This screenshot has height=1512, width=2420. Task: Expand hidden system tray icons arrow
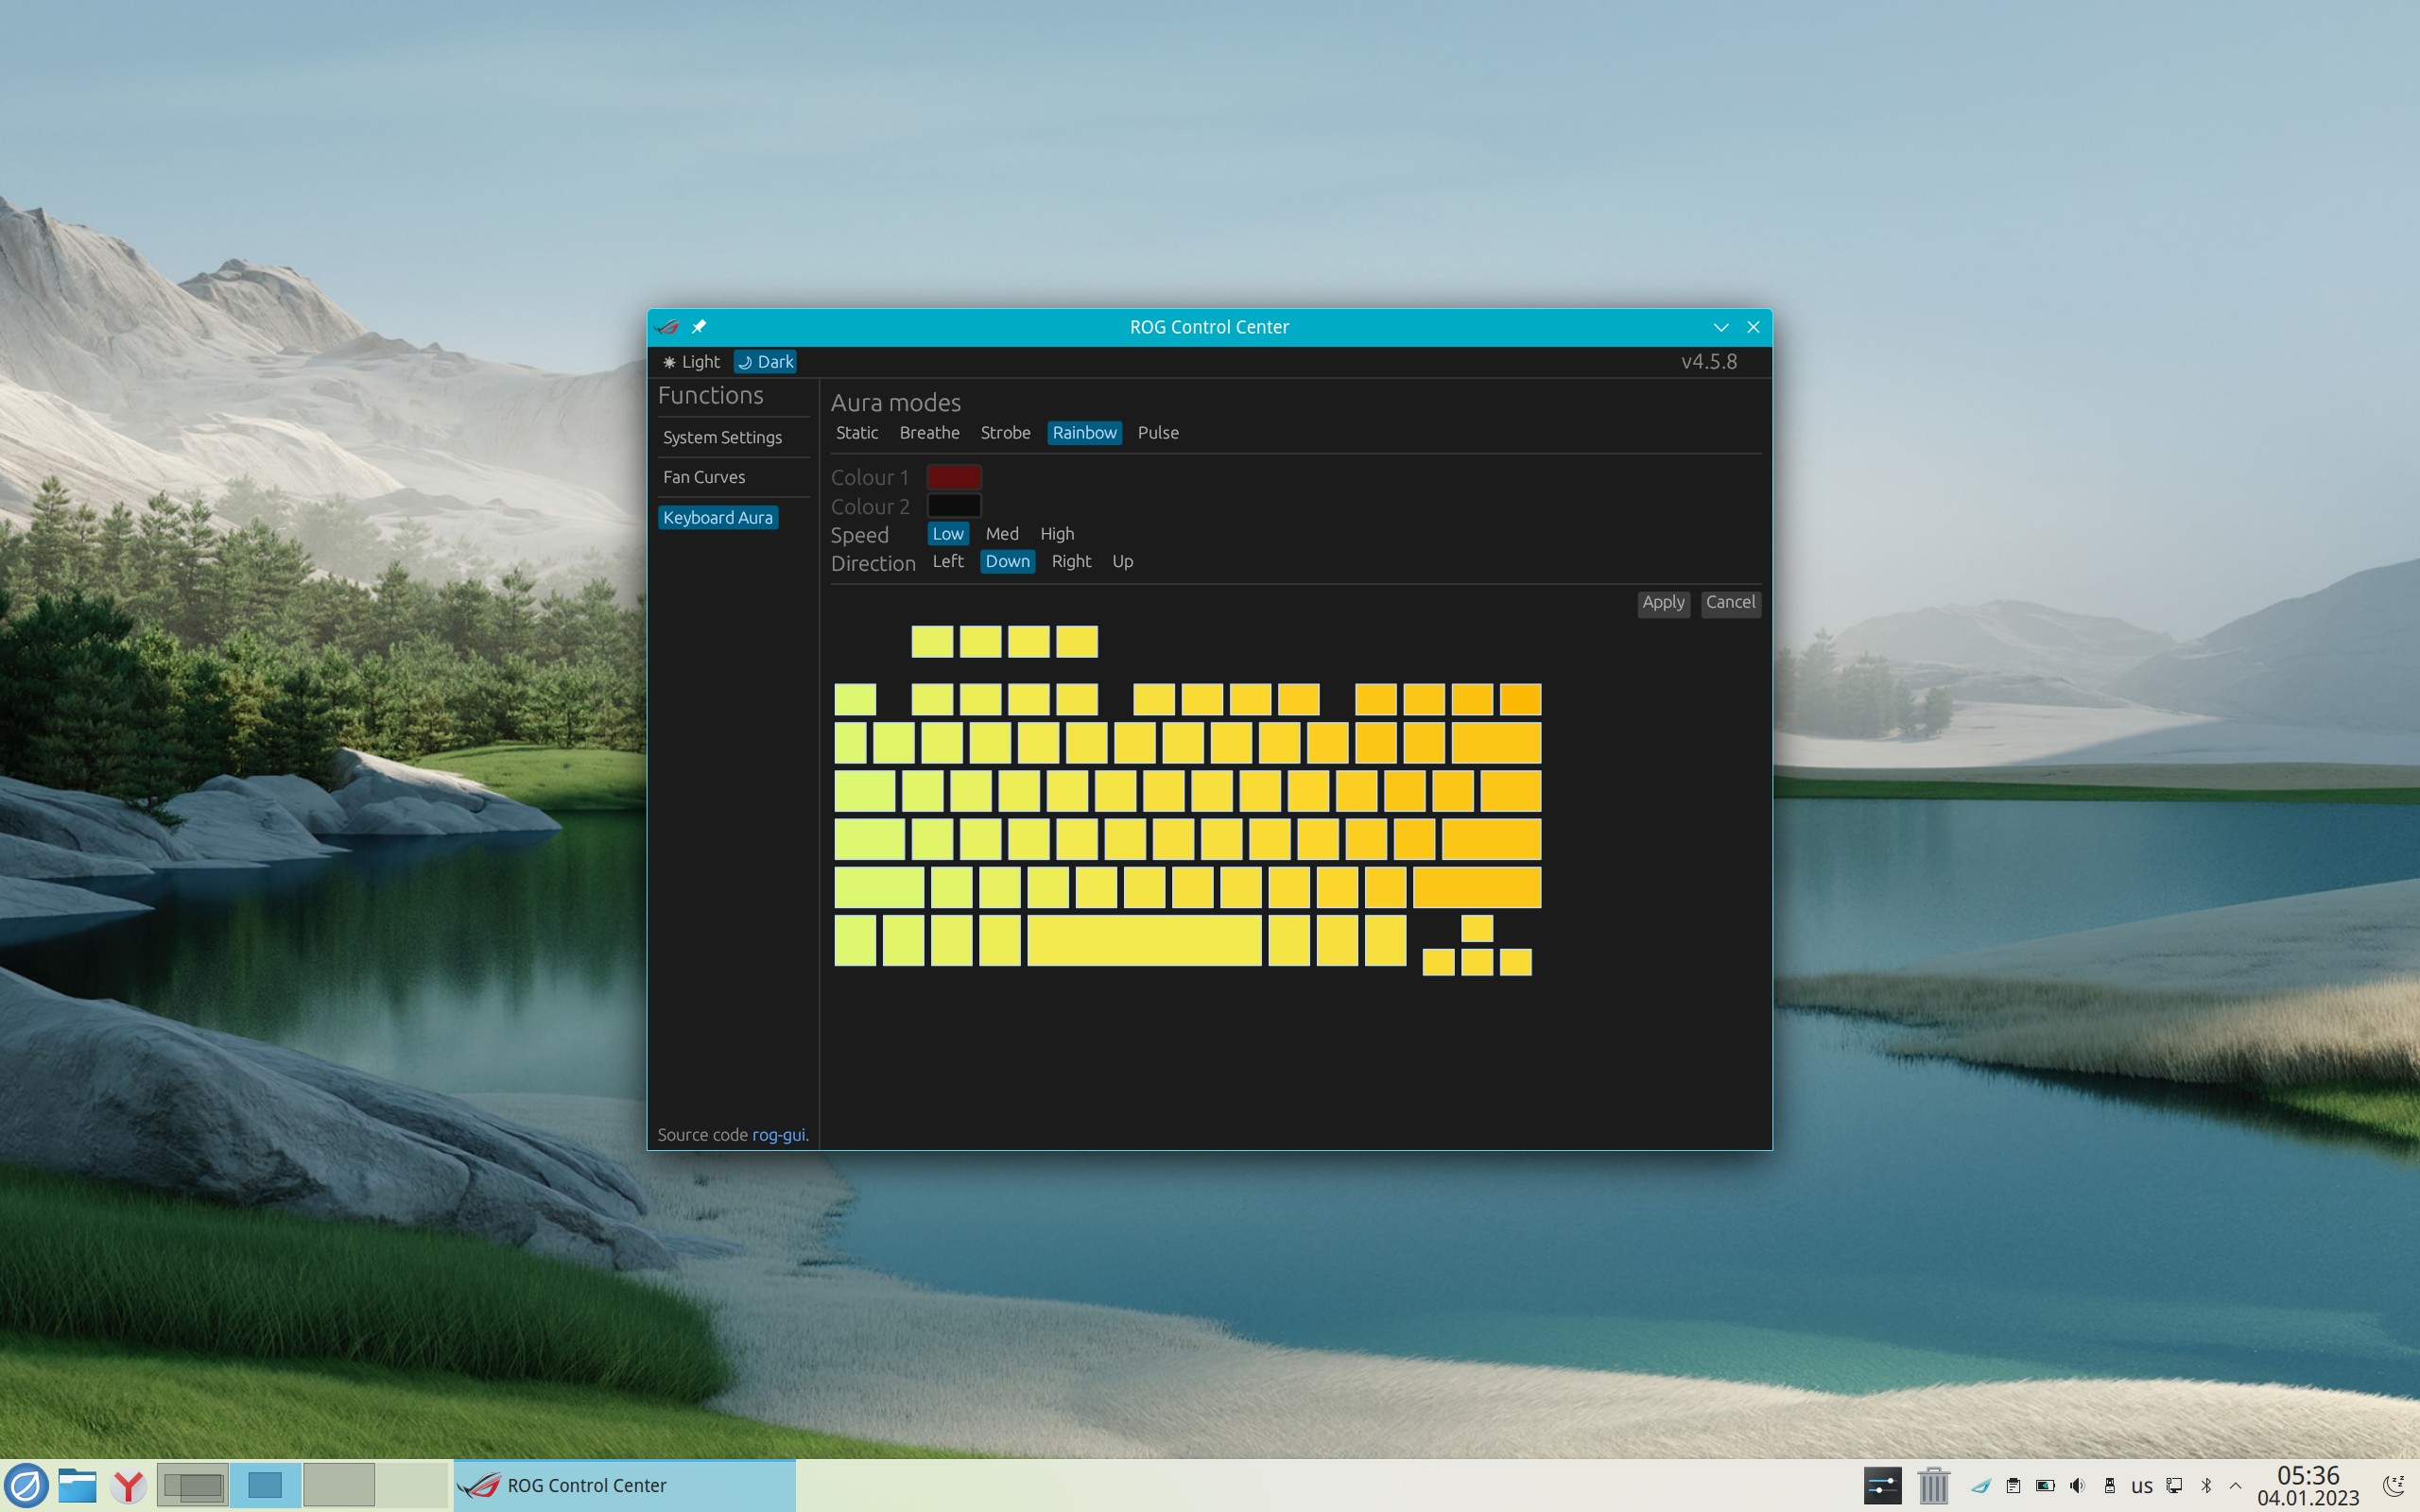coord(2235,1486)
